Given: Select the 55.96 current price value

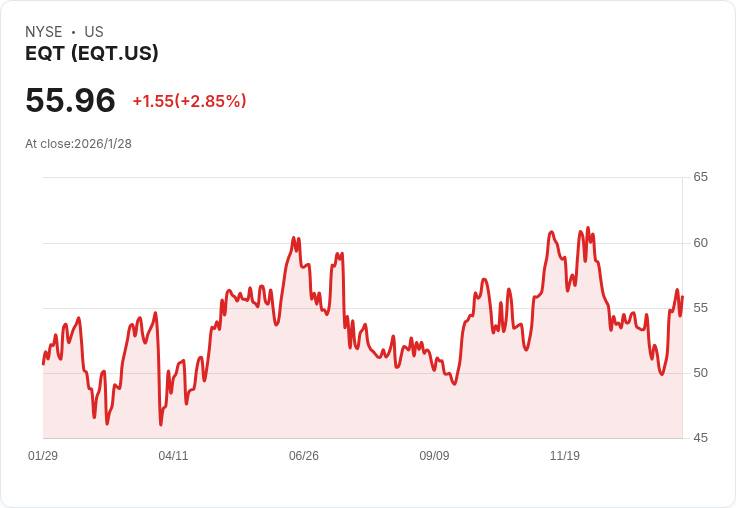Looking at the screenshot, I should tap(70, 100).
